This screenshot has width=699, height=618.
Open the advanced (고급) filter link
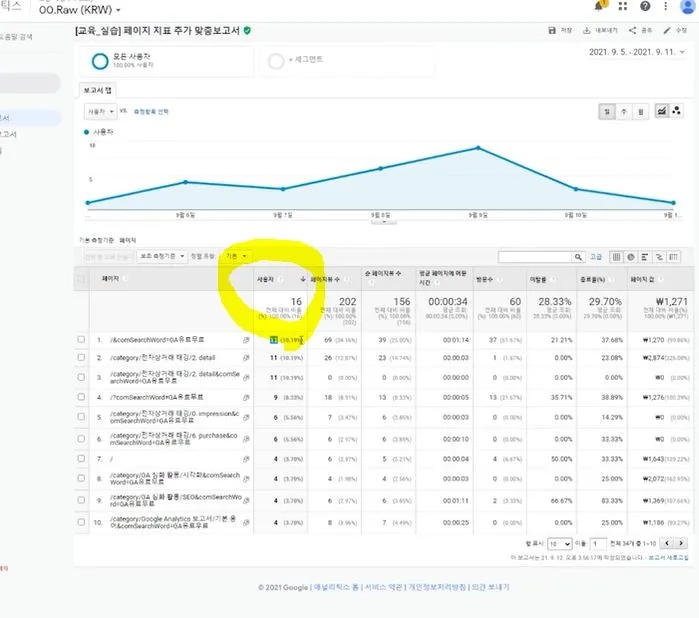pos(596,257)
